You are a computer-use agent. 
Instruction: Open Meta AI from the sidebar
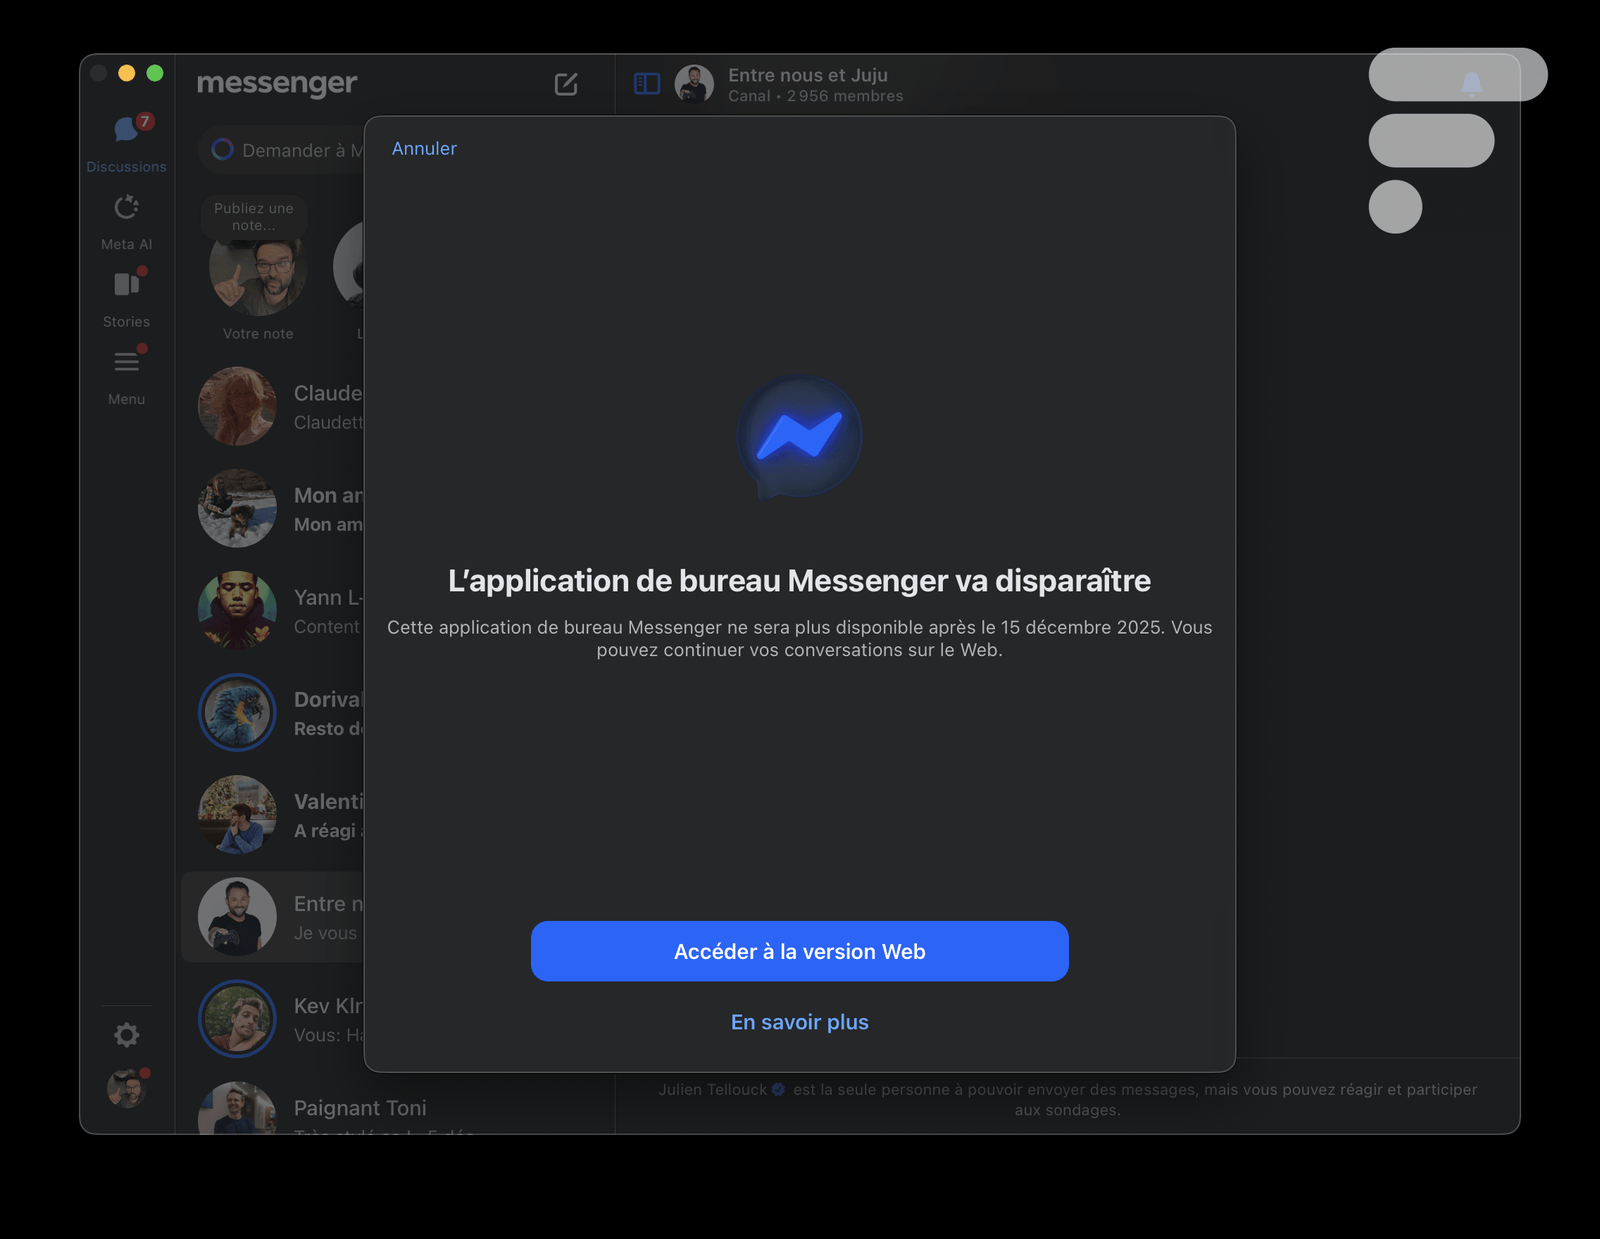click(x=126, y=208)
